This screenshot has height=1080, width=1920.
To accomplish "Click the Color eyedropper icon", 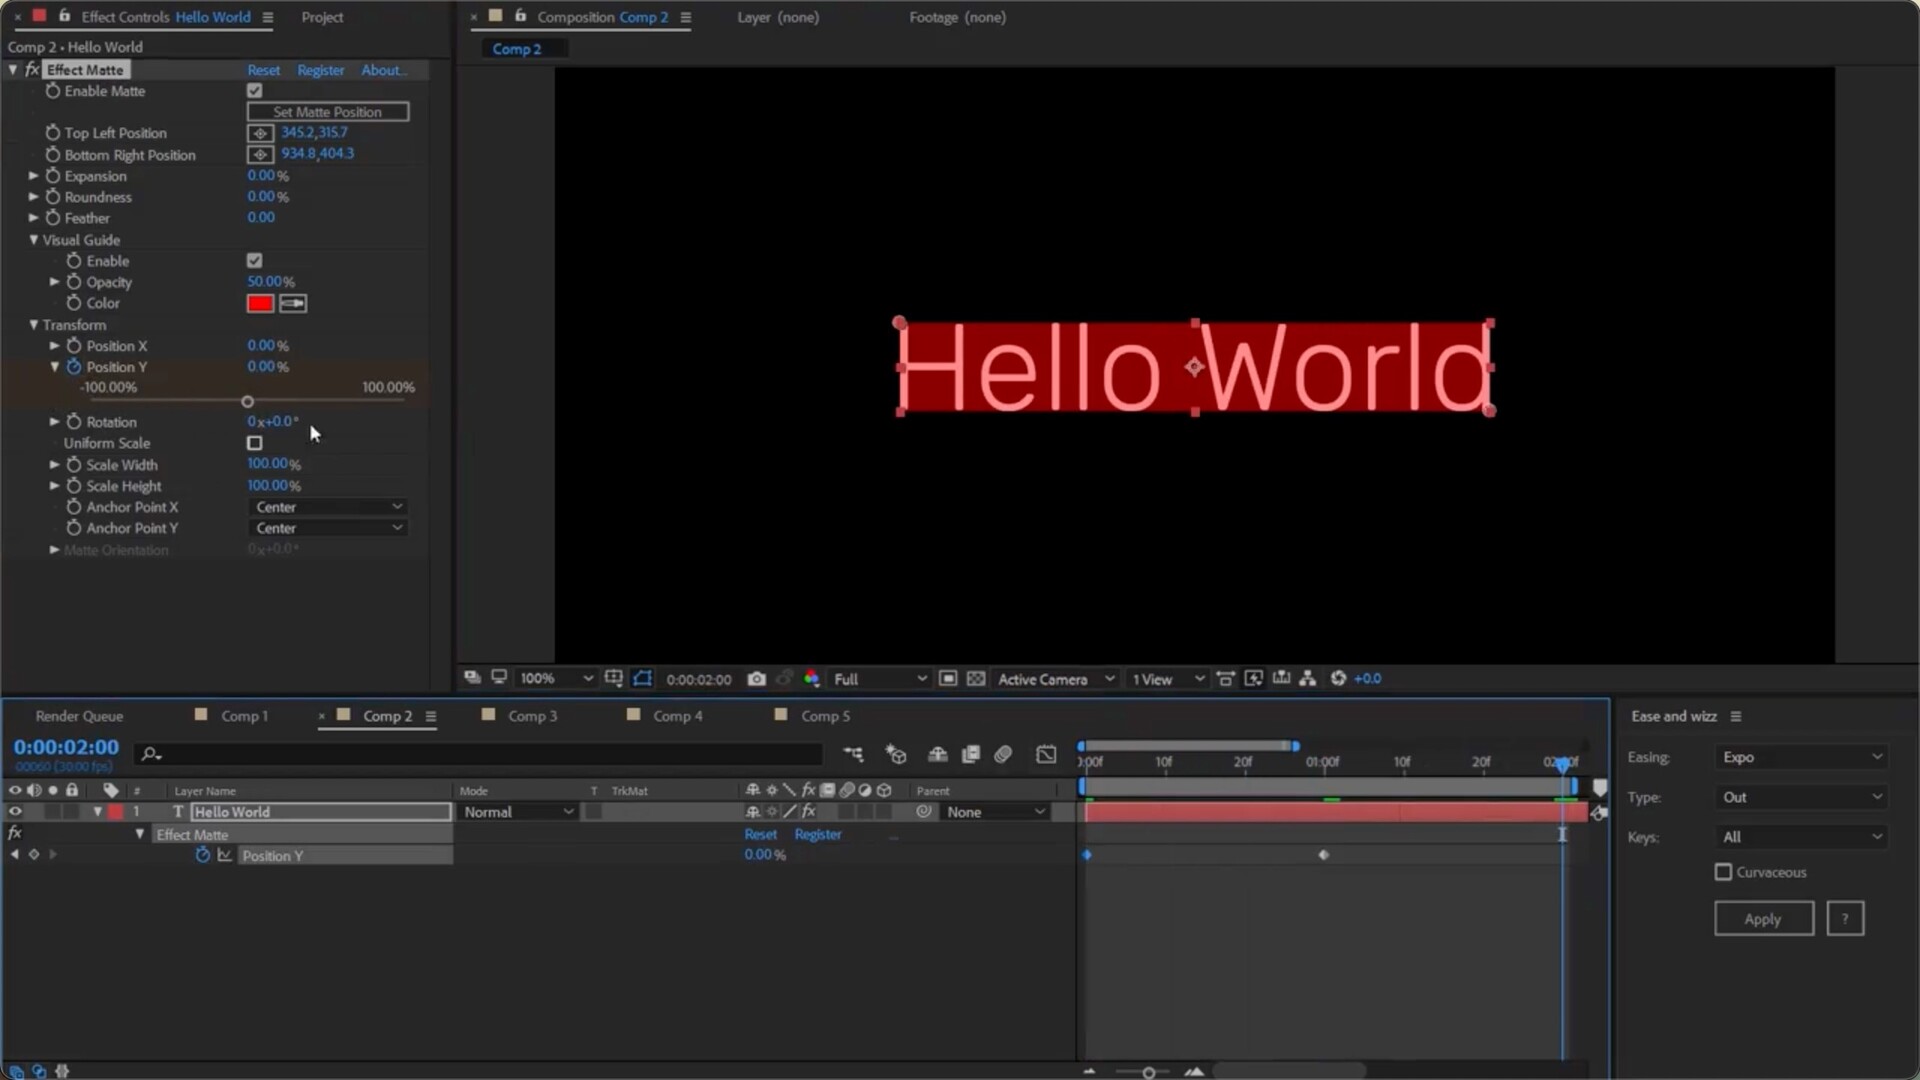I will point(293,303).
